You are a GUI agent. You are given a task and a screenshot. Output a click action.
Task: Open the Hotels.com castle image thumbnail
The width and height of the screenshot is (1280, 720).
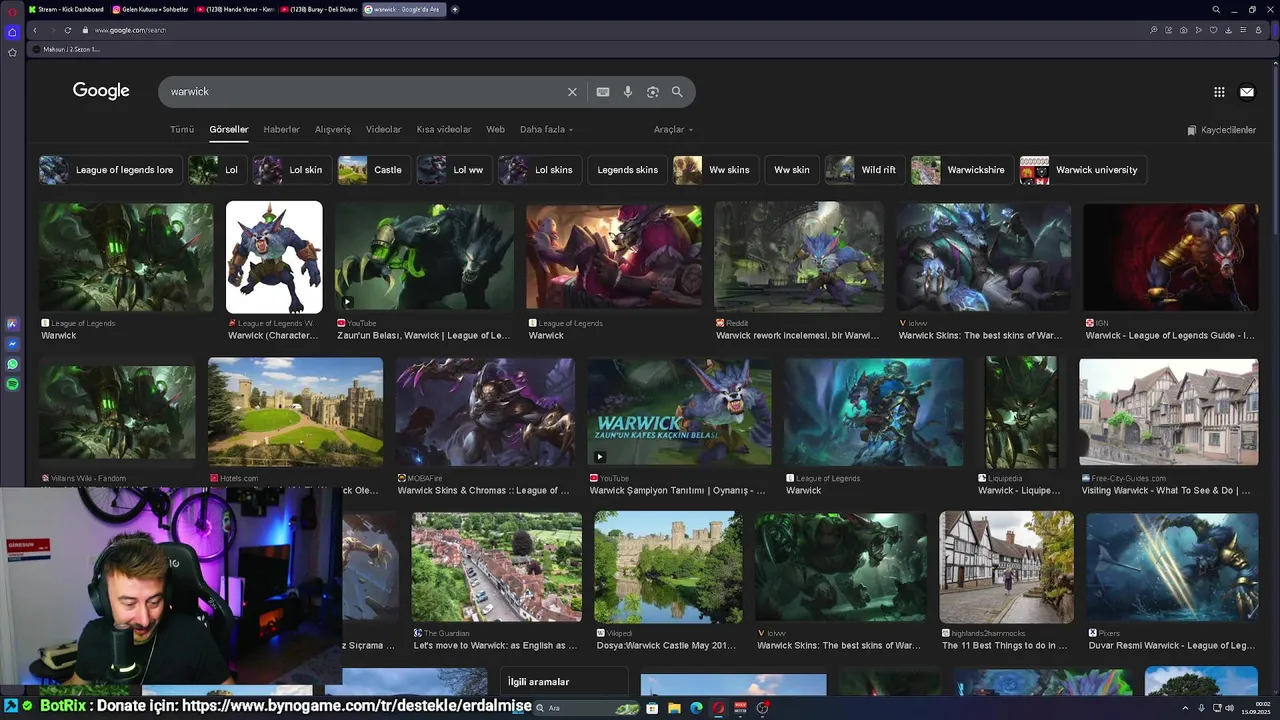tap(295, 412)
